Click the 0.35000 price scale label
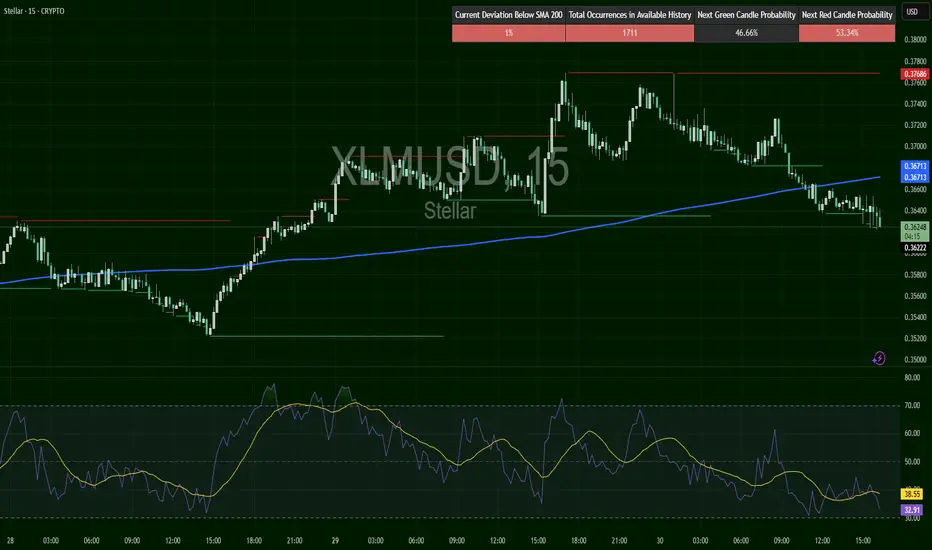The height and width of the screenshot is (550, 932). pyautogui.click(x=915, y=359)
